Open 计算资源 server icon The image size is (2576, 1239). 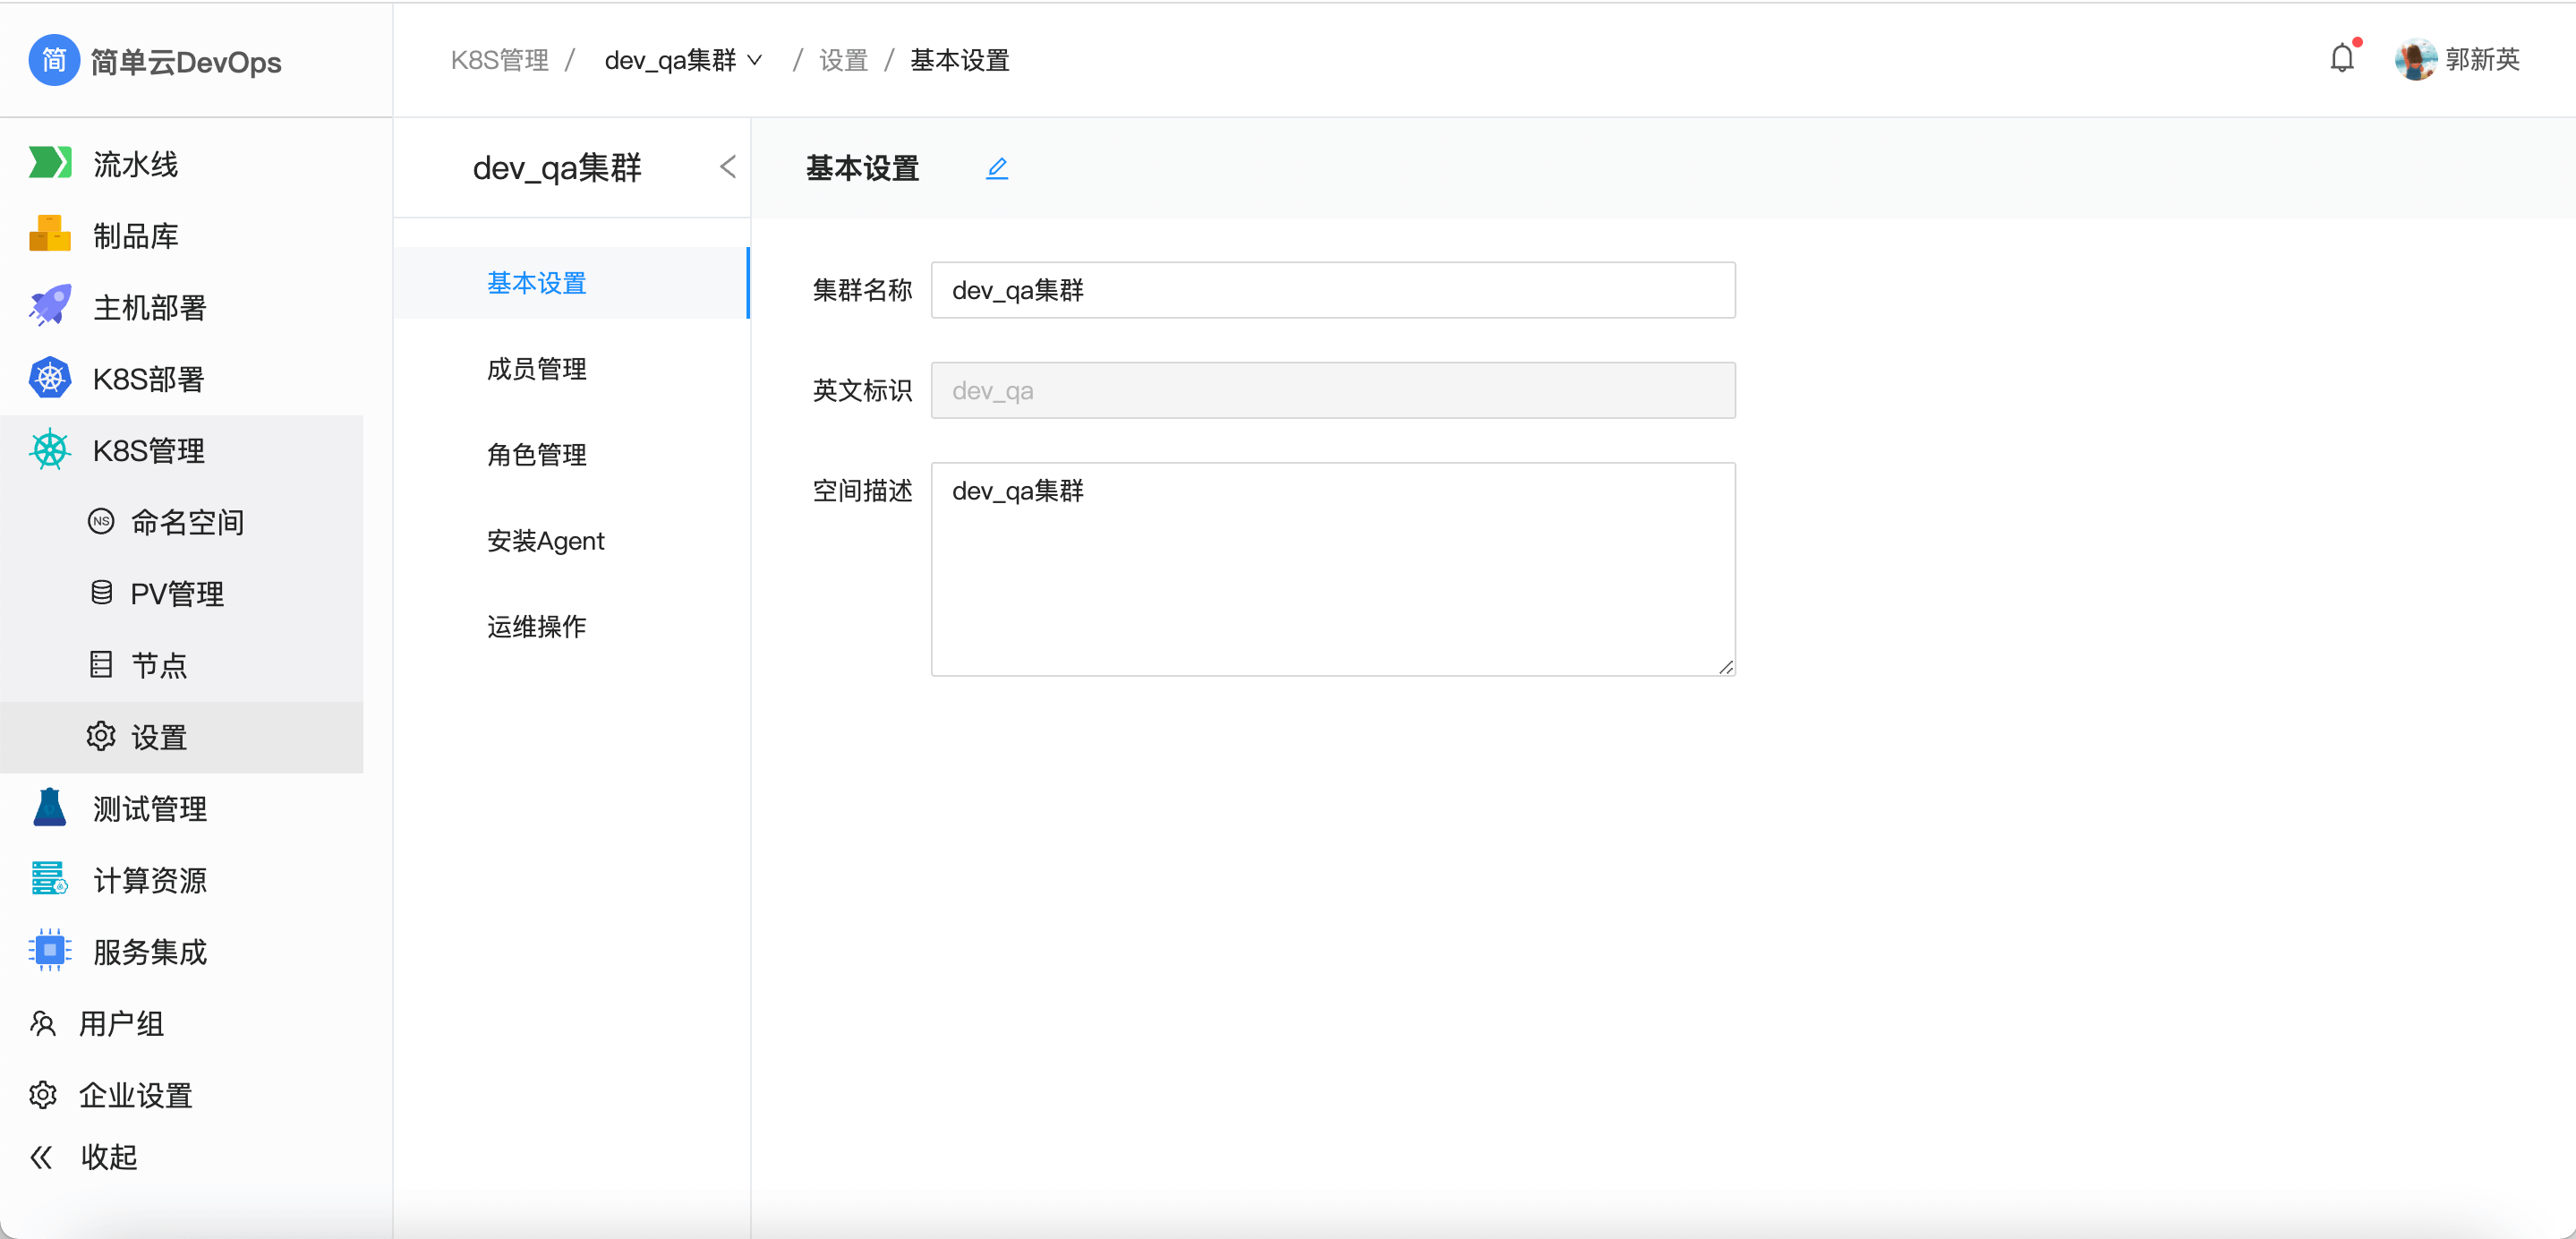50,879
